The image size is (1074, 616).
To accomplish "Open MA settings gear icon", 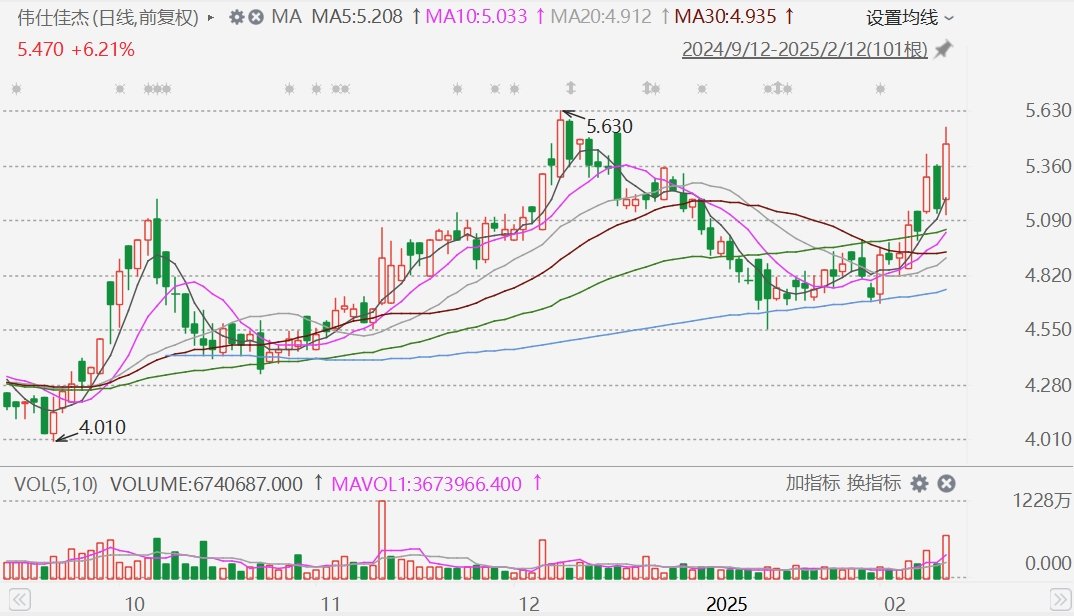I will click(236, 17).
